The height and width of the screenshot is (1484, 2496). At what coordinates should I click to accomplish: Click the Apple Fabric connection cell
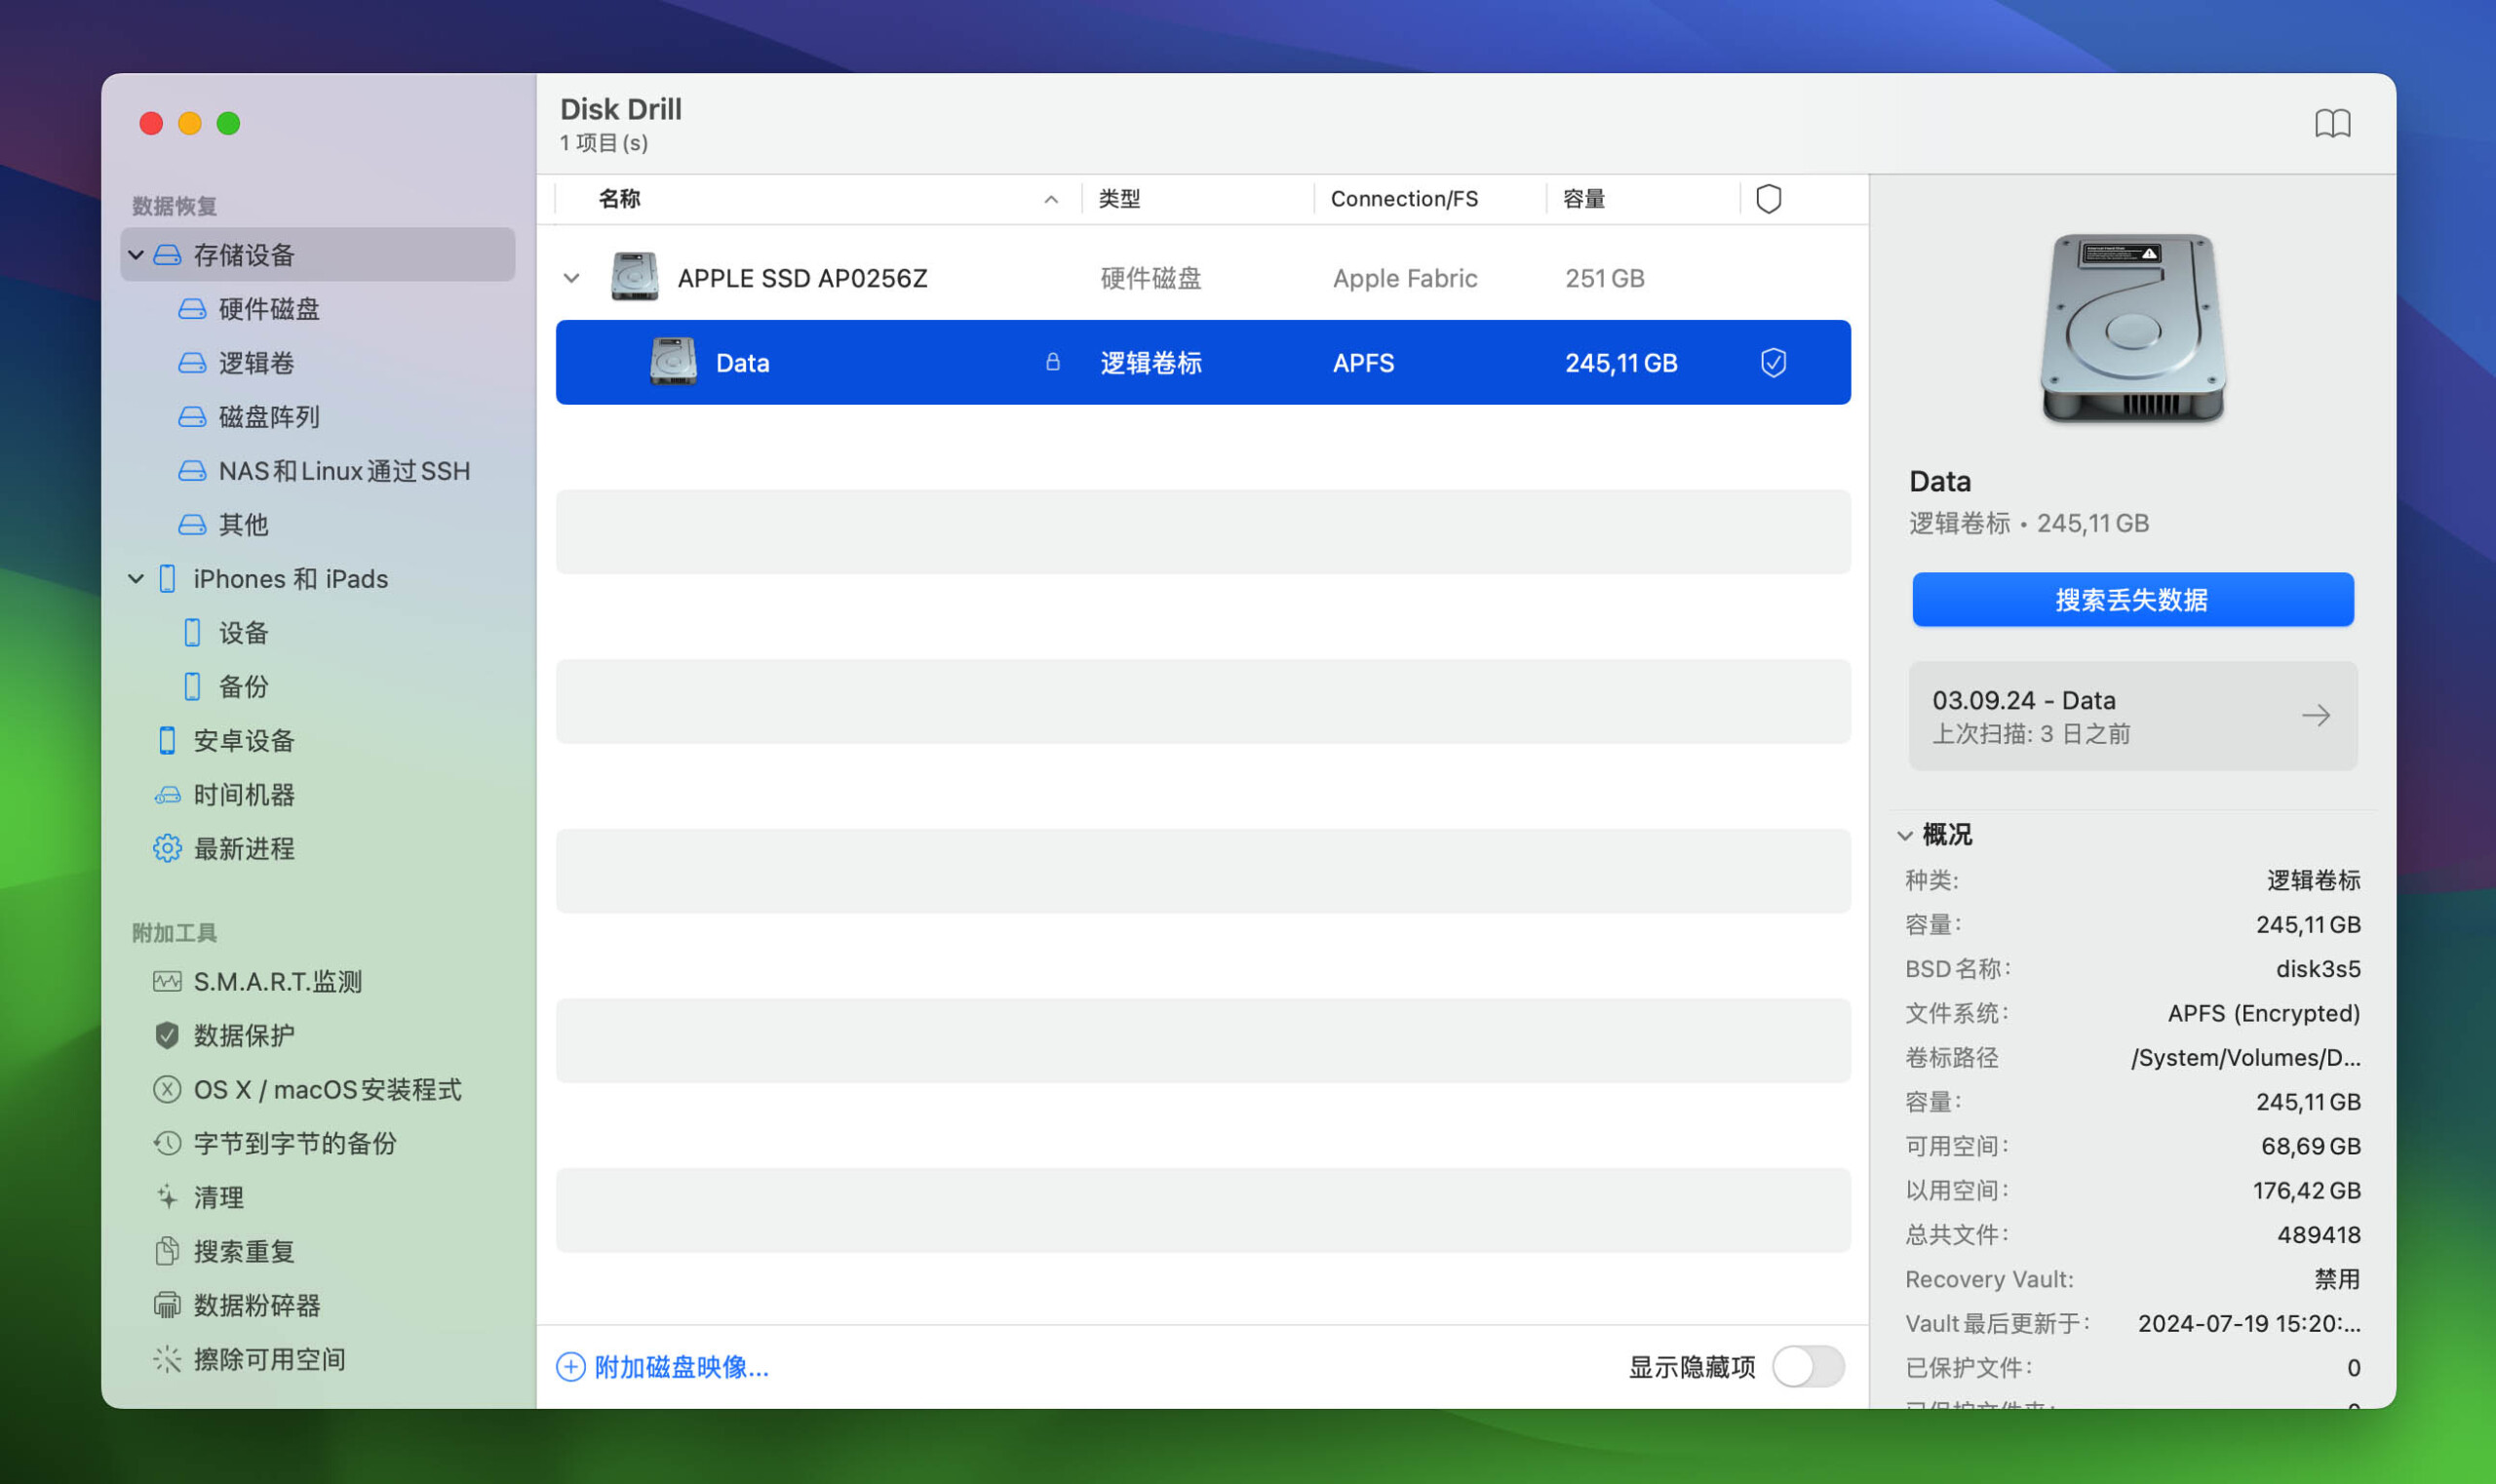pyautogui.click(x=1404, y=278)
